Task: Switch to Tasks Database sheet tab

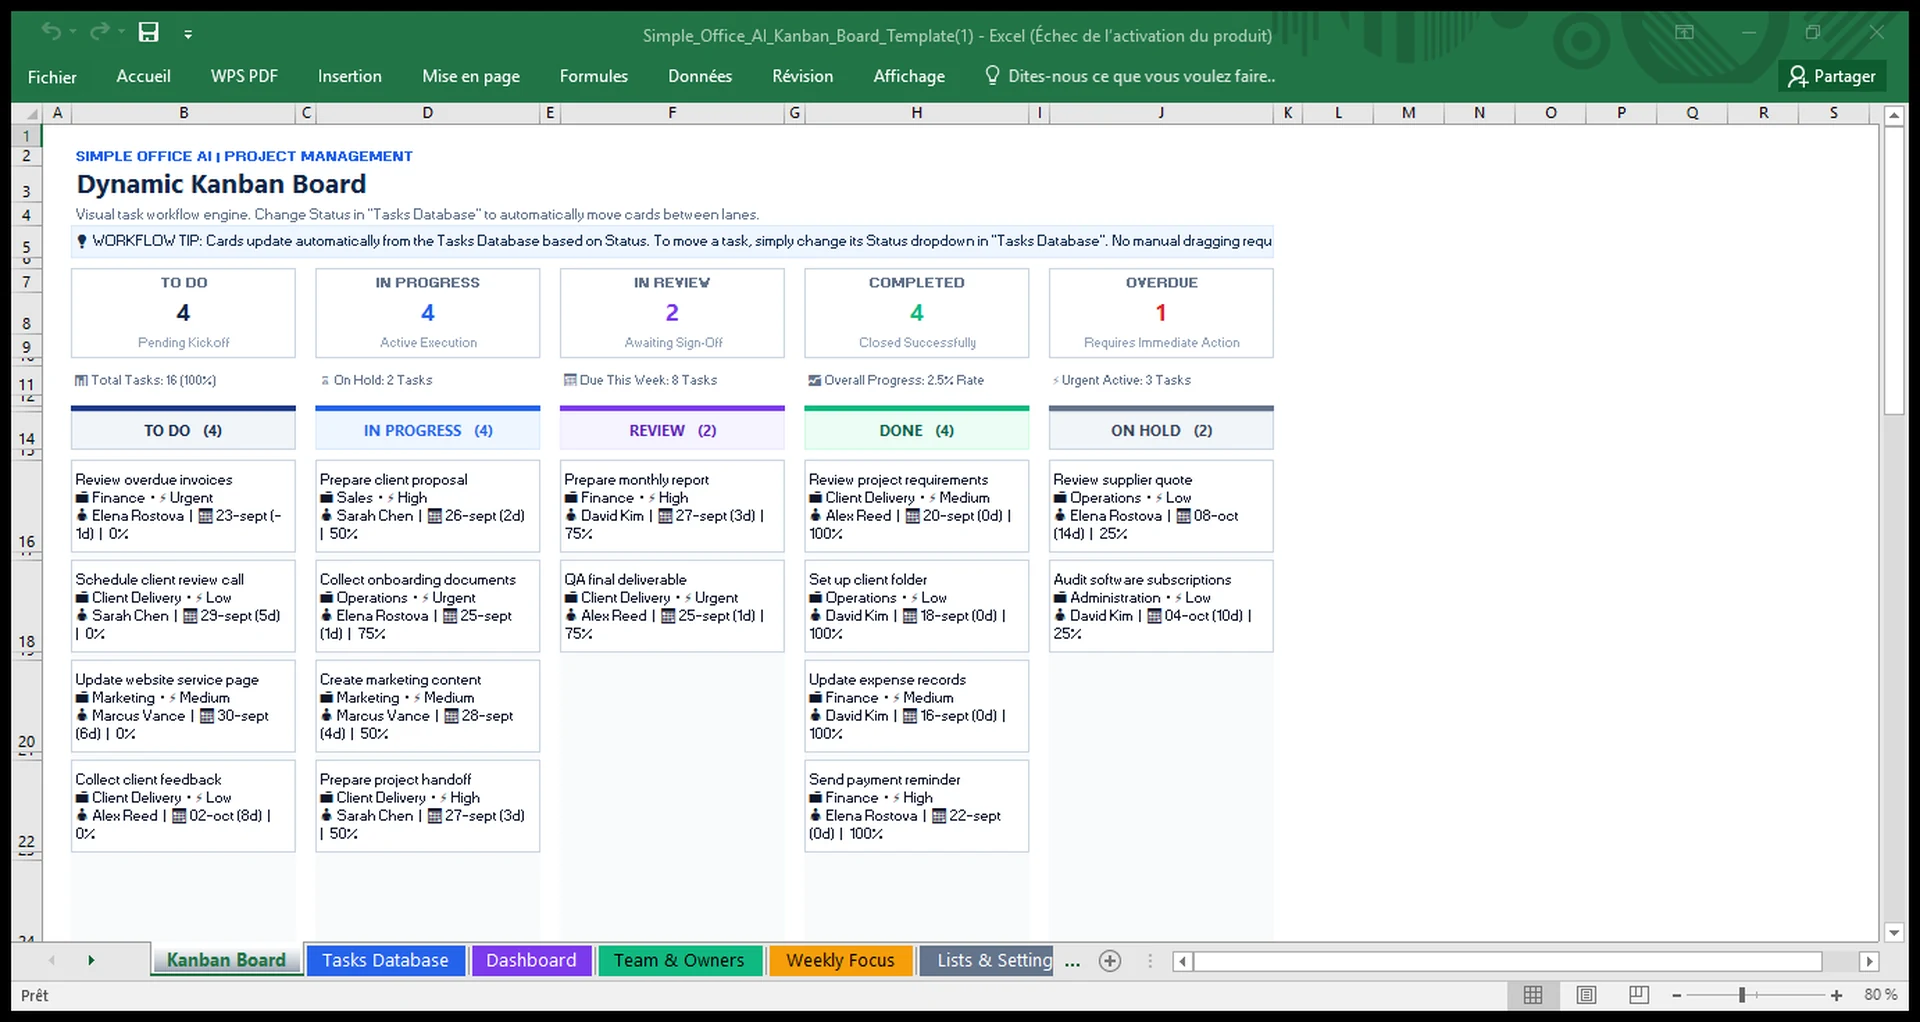Action: (x=385, y=960)
